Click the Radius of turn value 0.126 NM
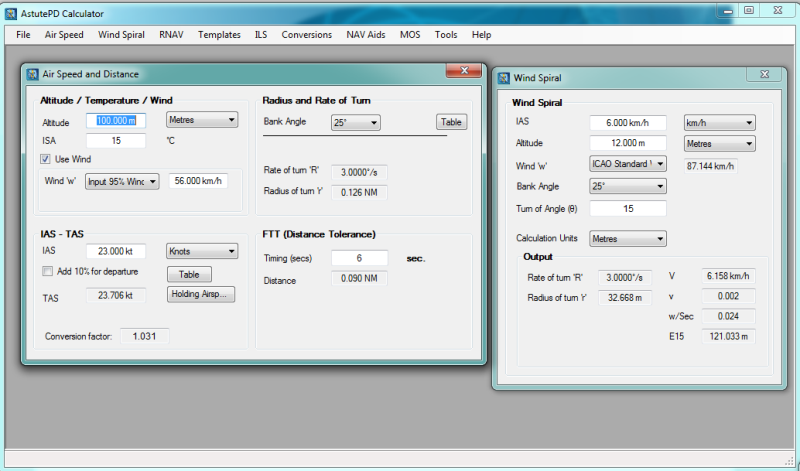Screen dimensions: 800x471 [x=359, y=193]
